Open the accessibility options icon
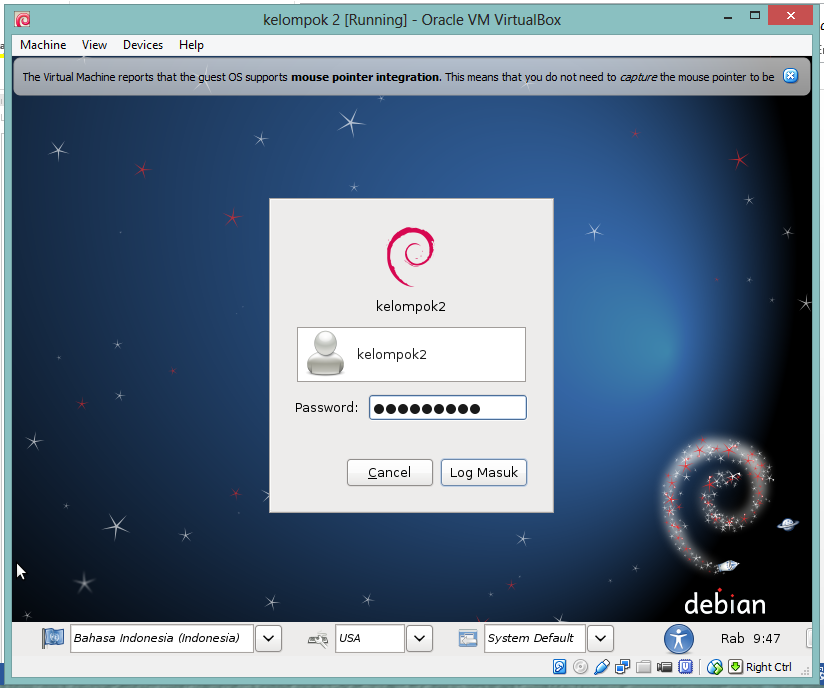Viewport: 824px width, 688px height. pos(678,638)
